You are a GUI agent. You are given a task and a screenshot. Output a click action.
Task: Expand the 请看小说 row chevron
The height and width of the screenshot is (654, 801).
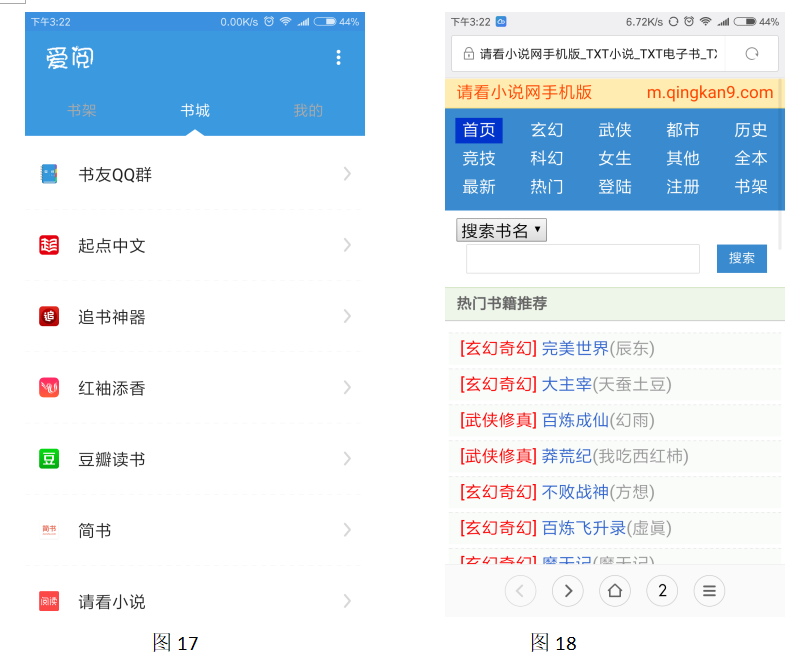[347, 601]
